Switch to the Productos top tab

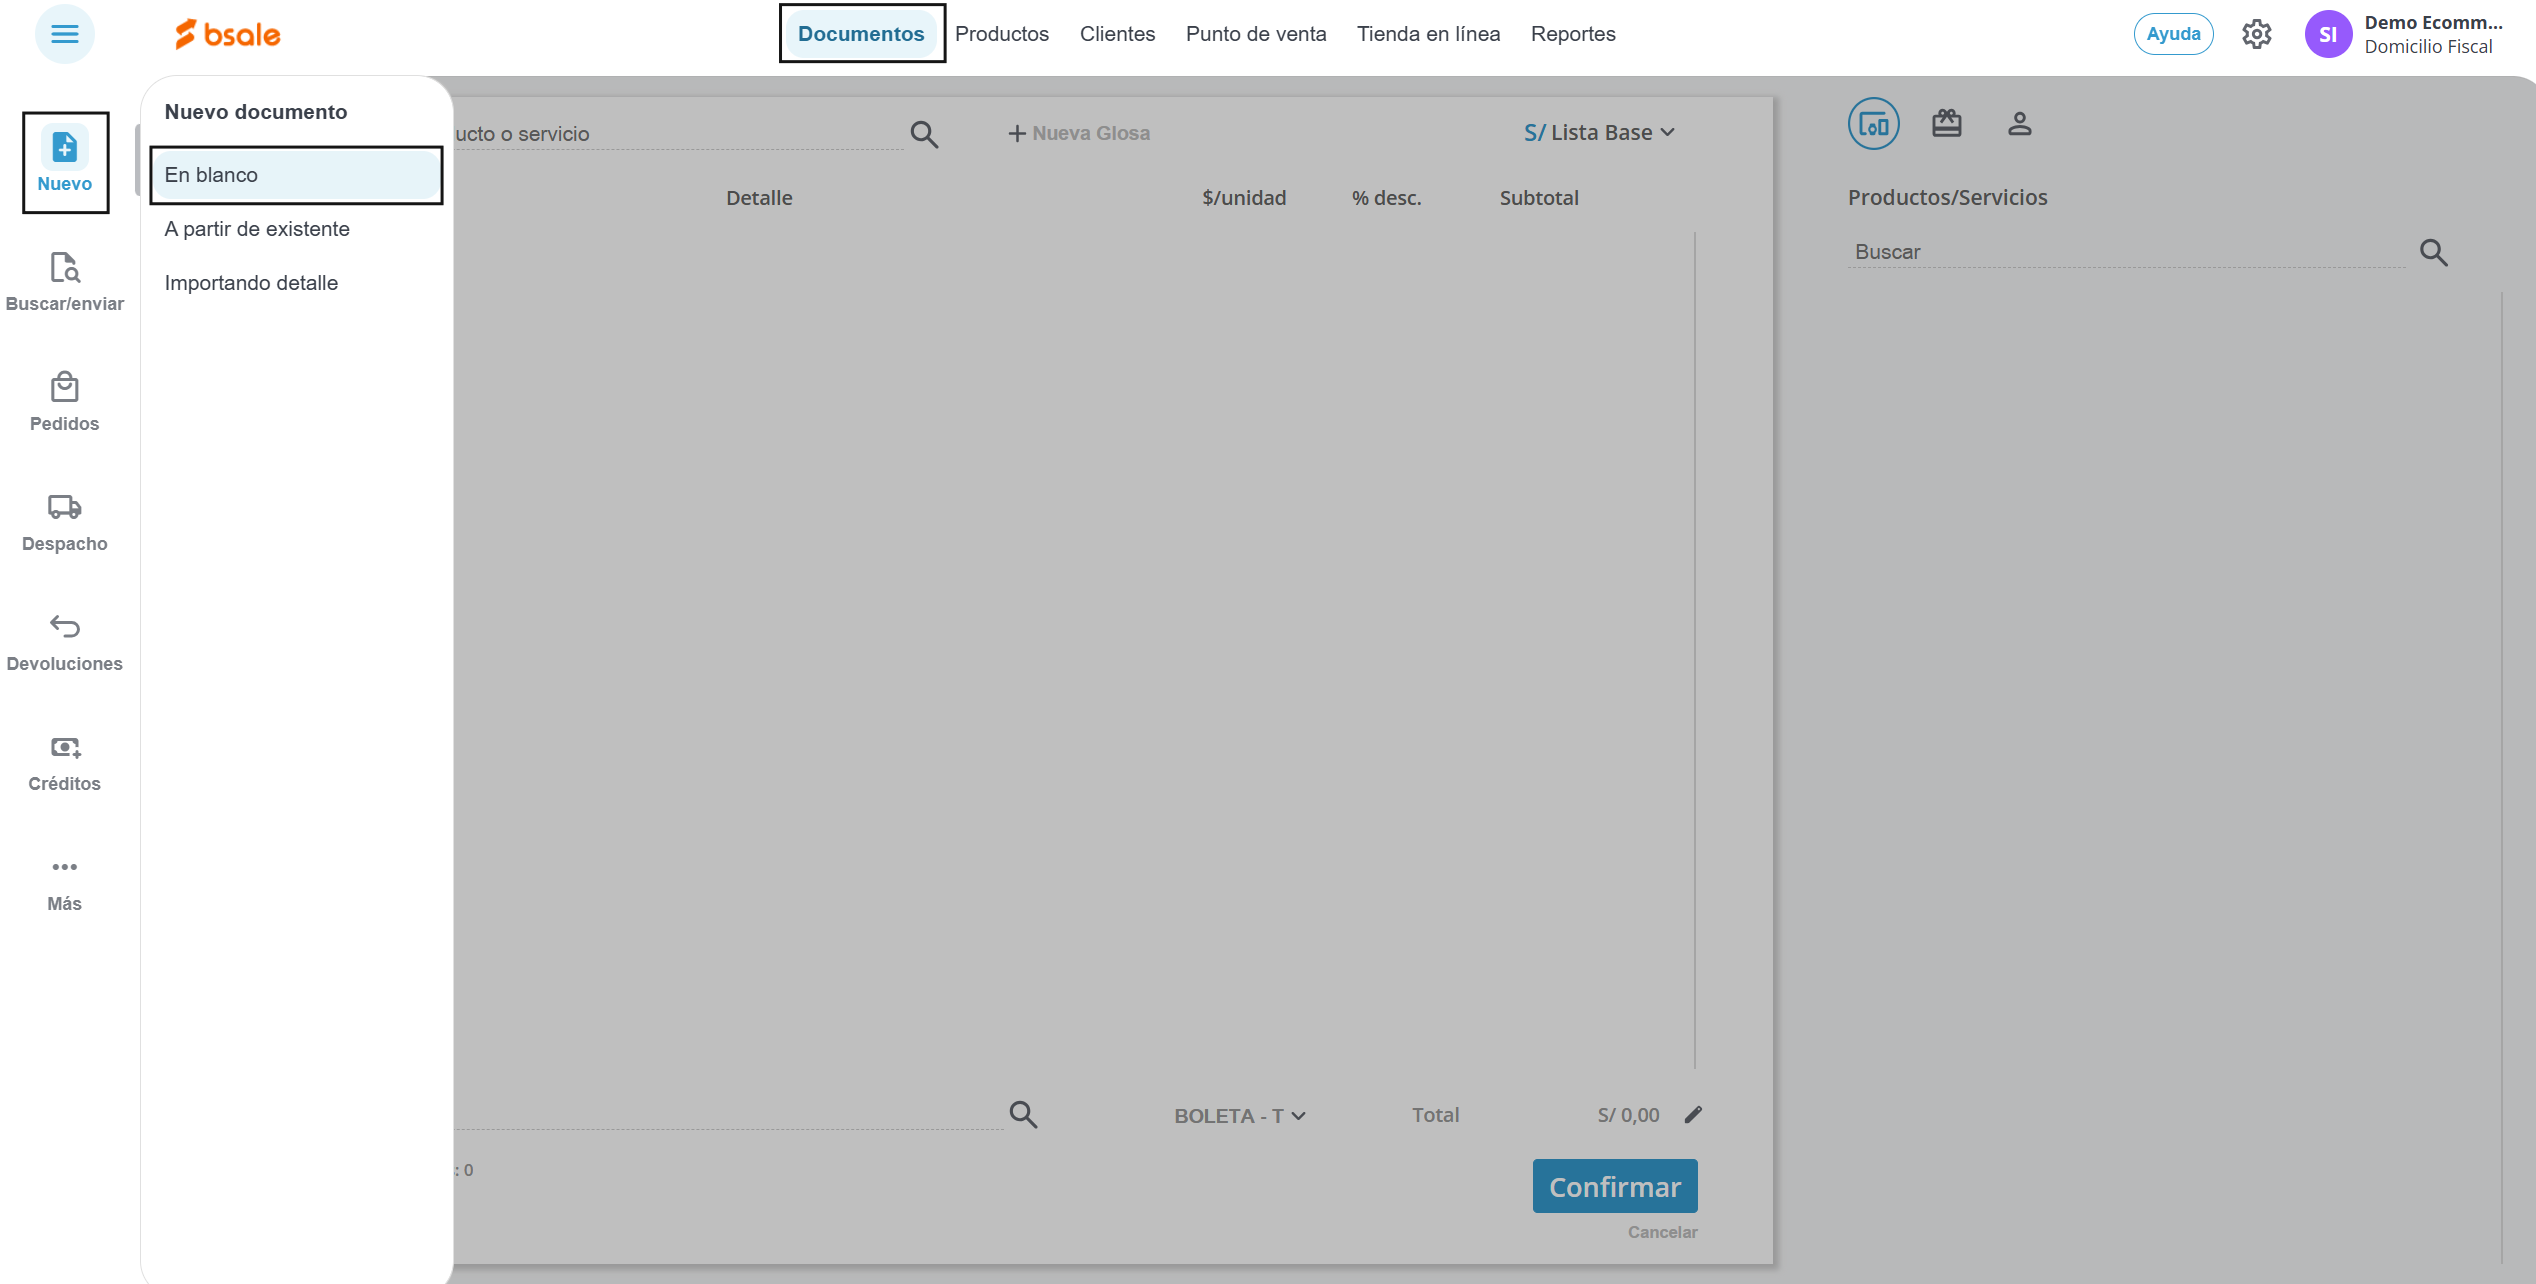[1001, 34]
